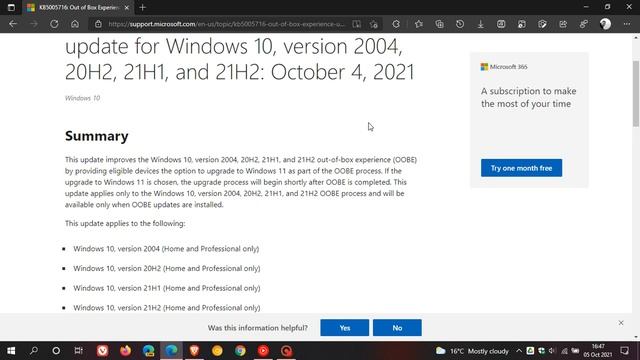Launch Vivaldi from taskbar
The height and width of the screenshot is (360, 640).
pos(102,351)
